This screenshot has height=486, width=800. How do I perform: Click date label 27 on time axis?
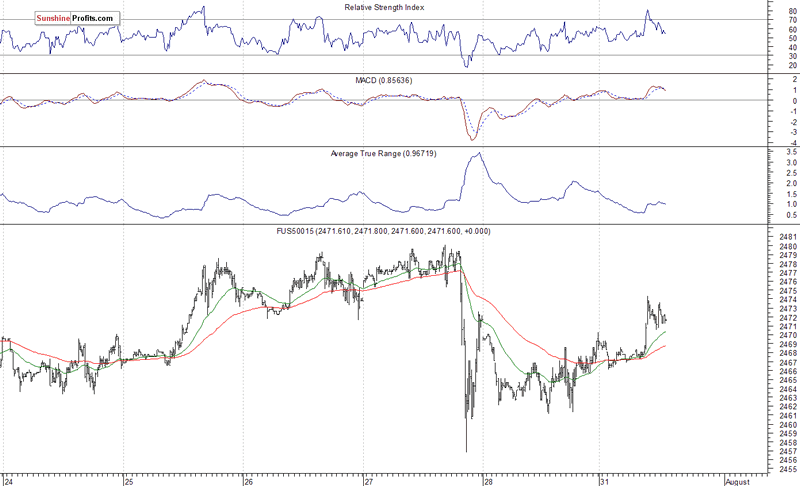tap(369, 482)
